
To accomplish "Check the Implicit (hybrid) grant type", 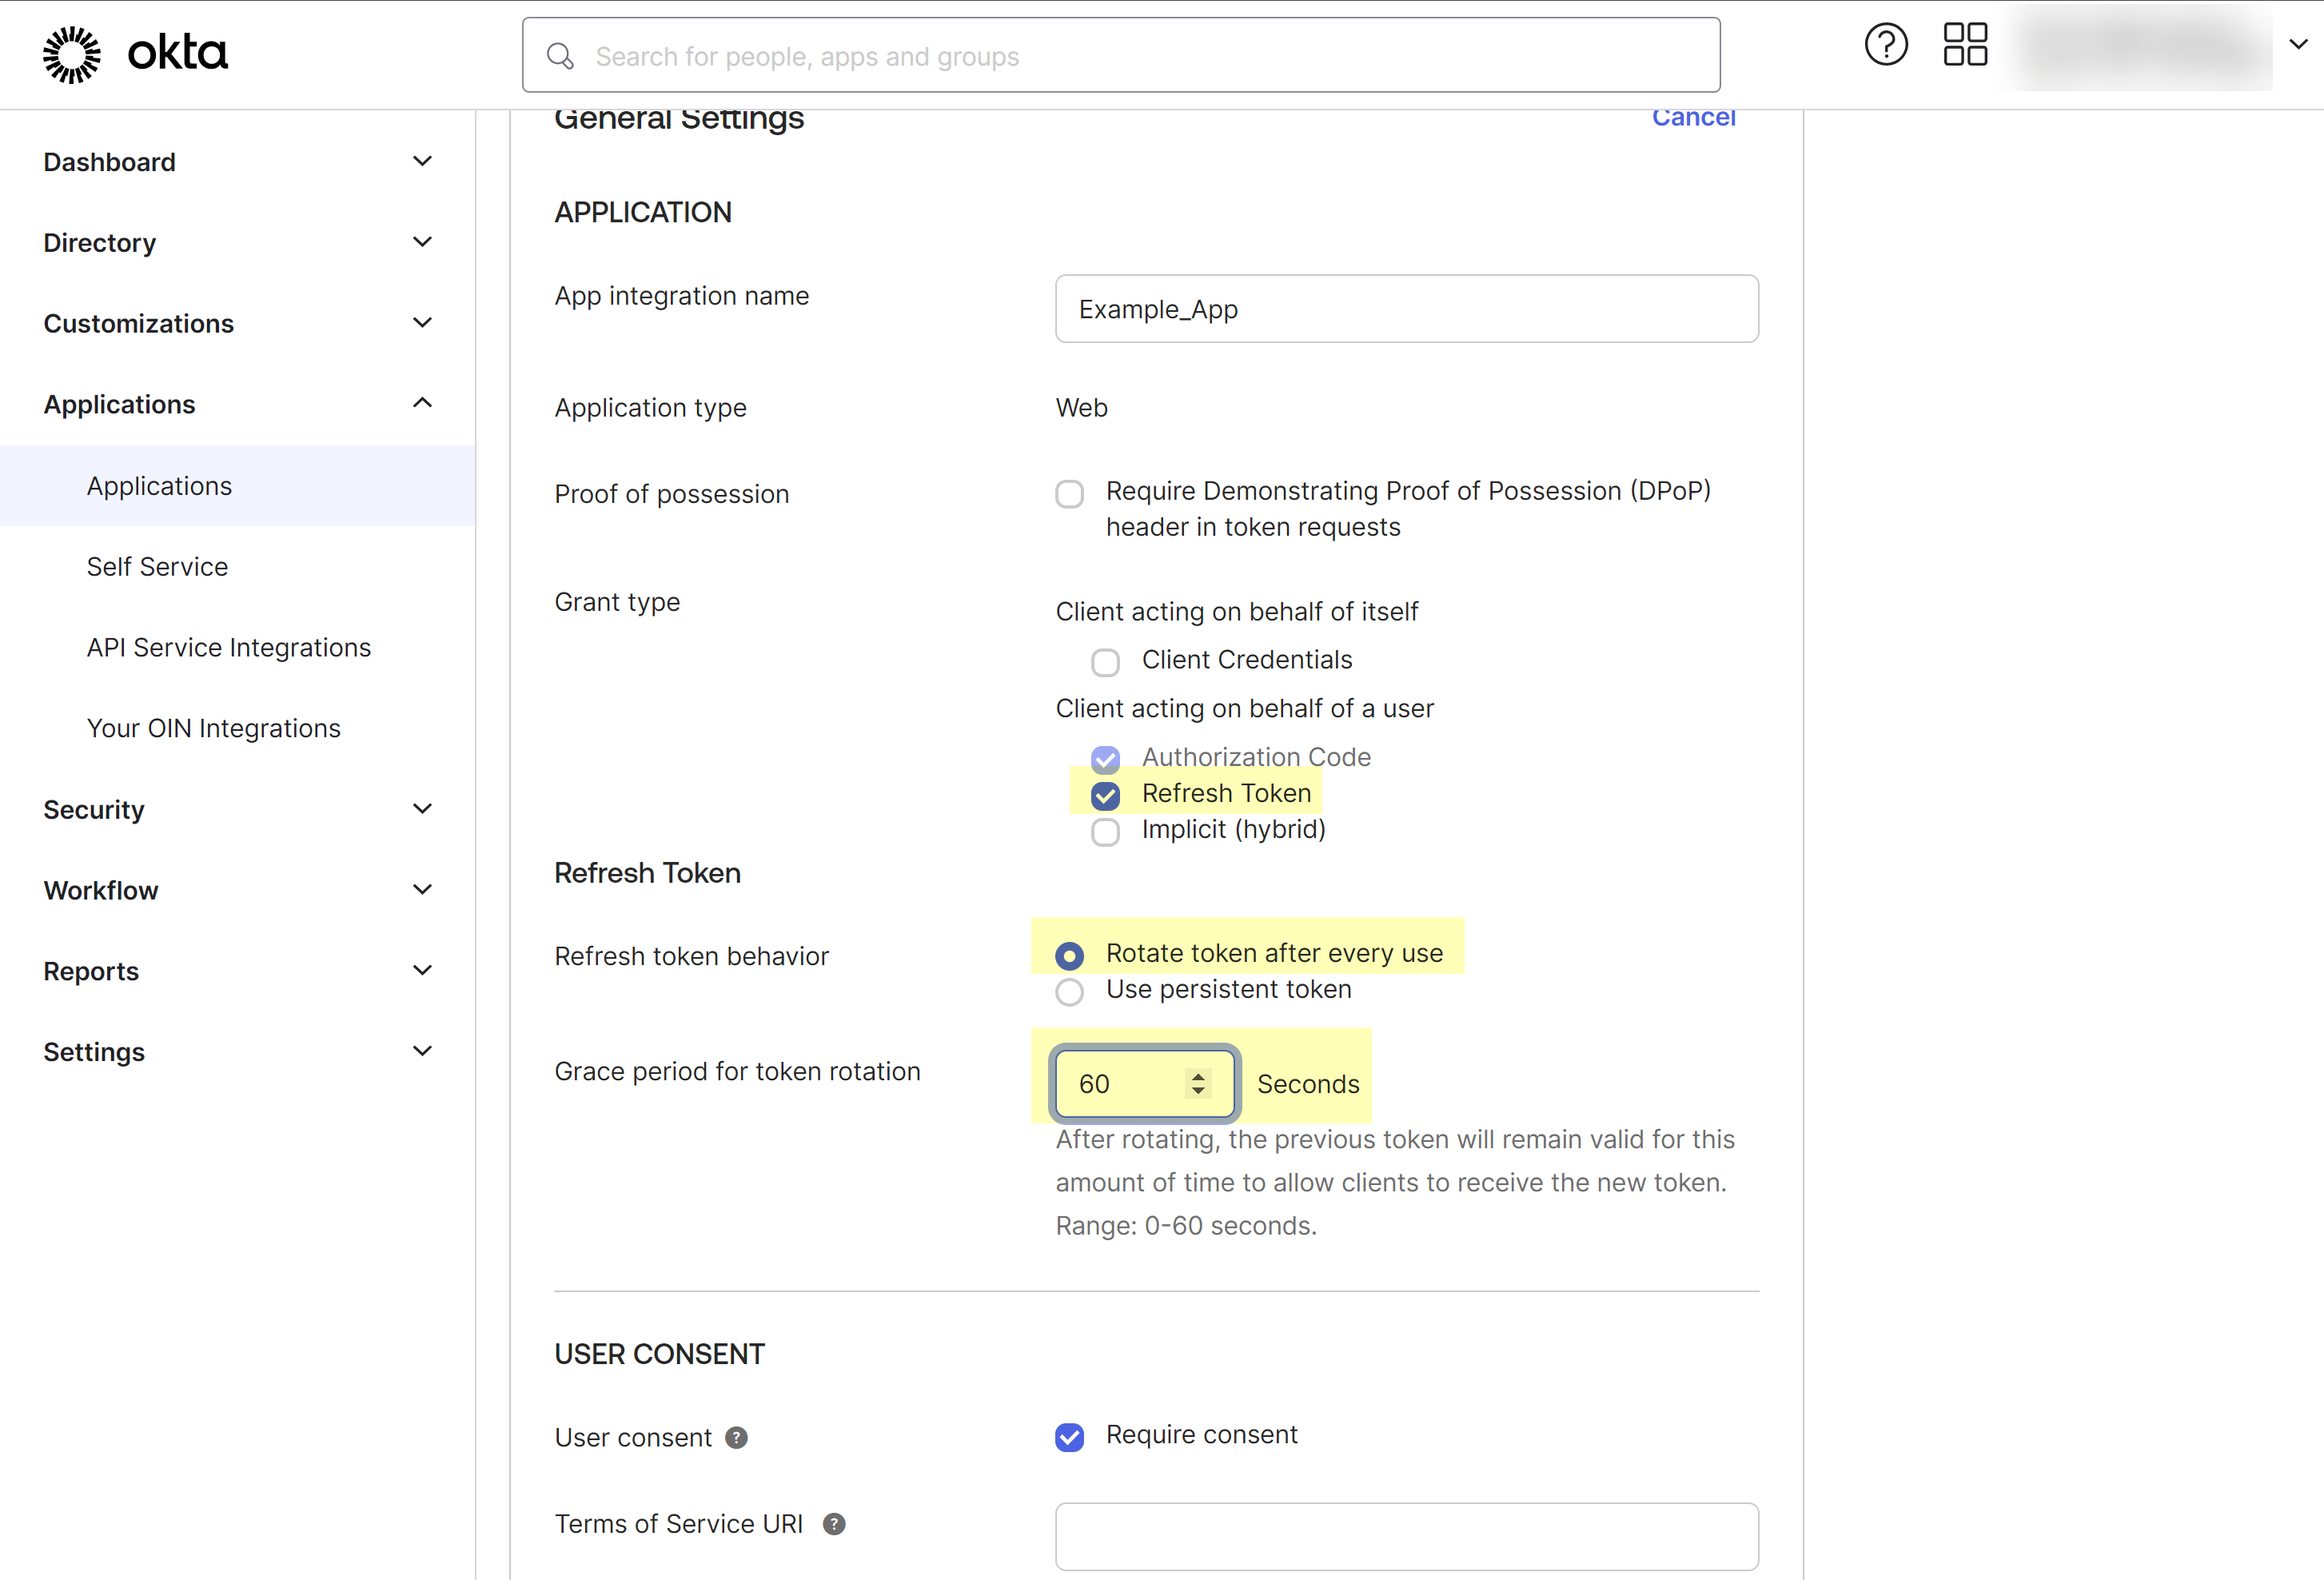I will (x=1105, y=832).
